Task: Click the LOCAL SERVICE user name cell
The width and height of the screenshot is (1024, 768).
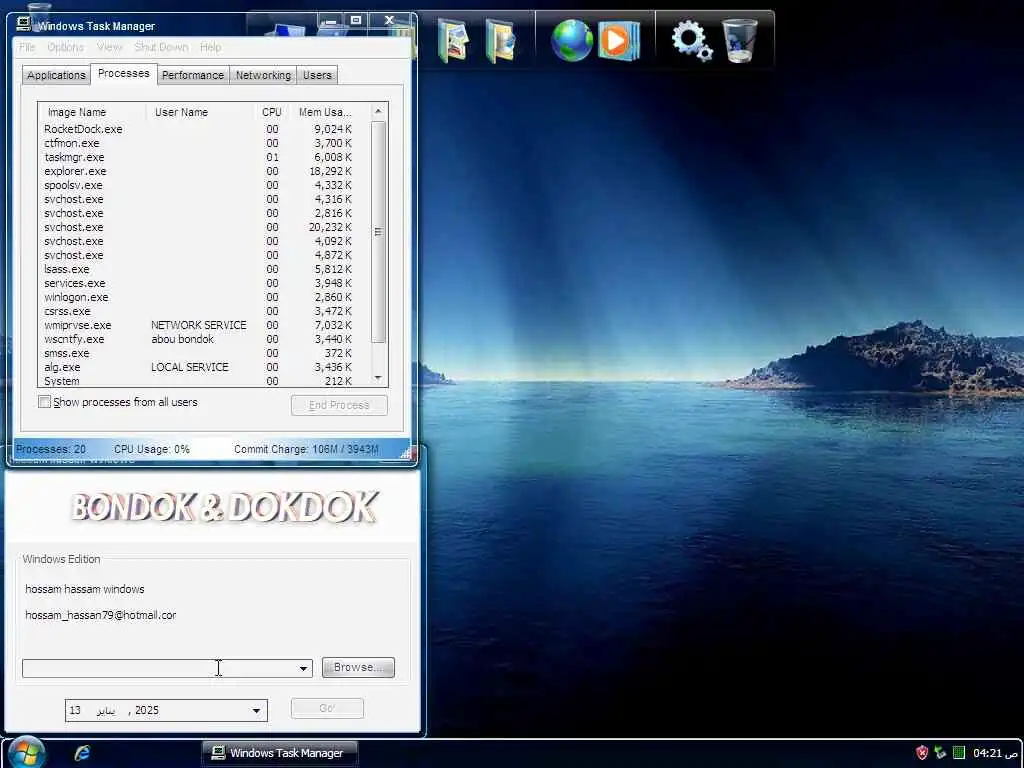Action: click(189, 367)
